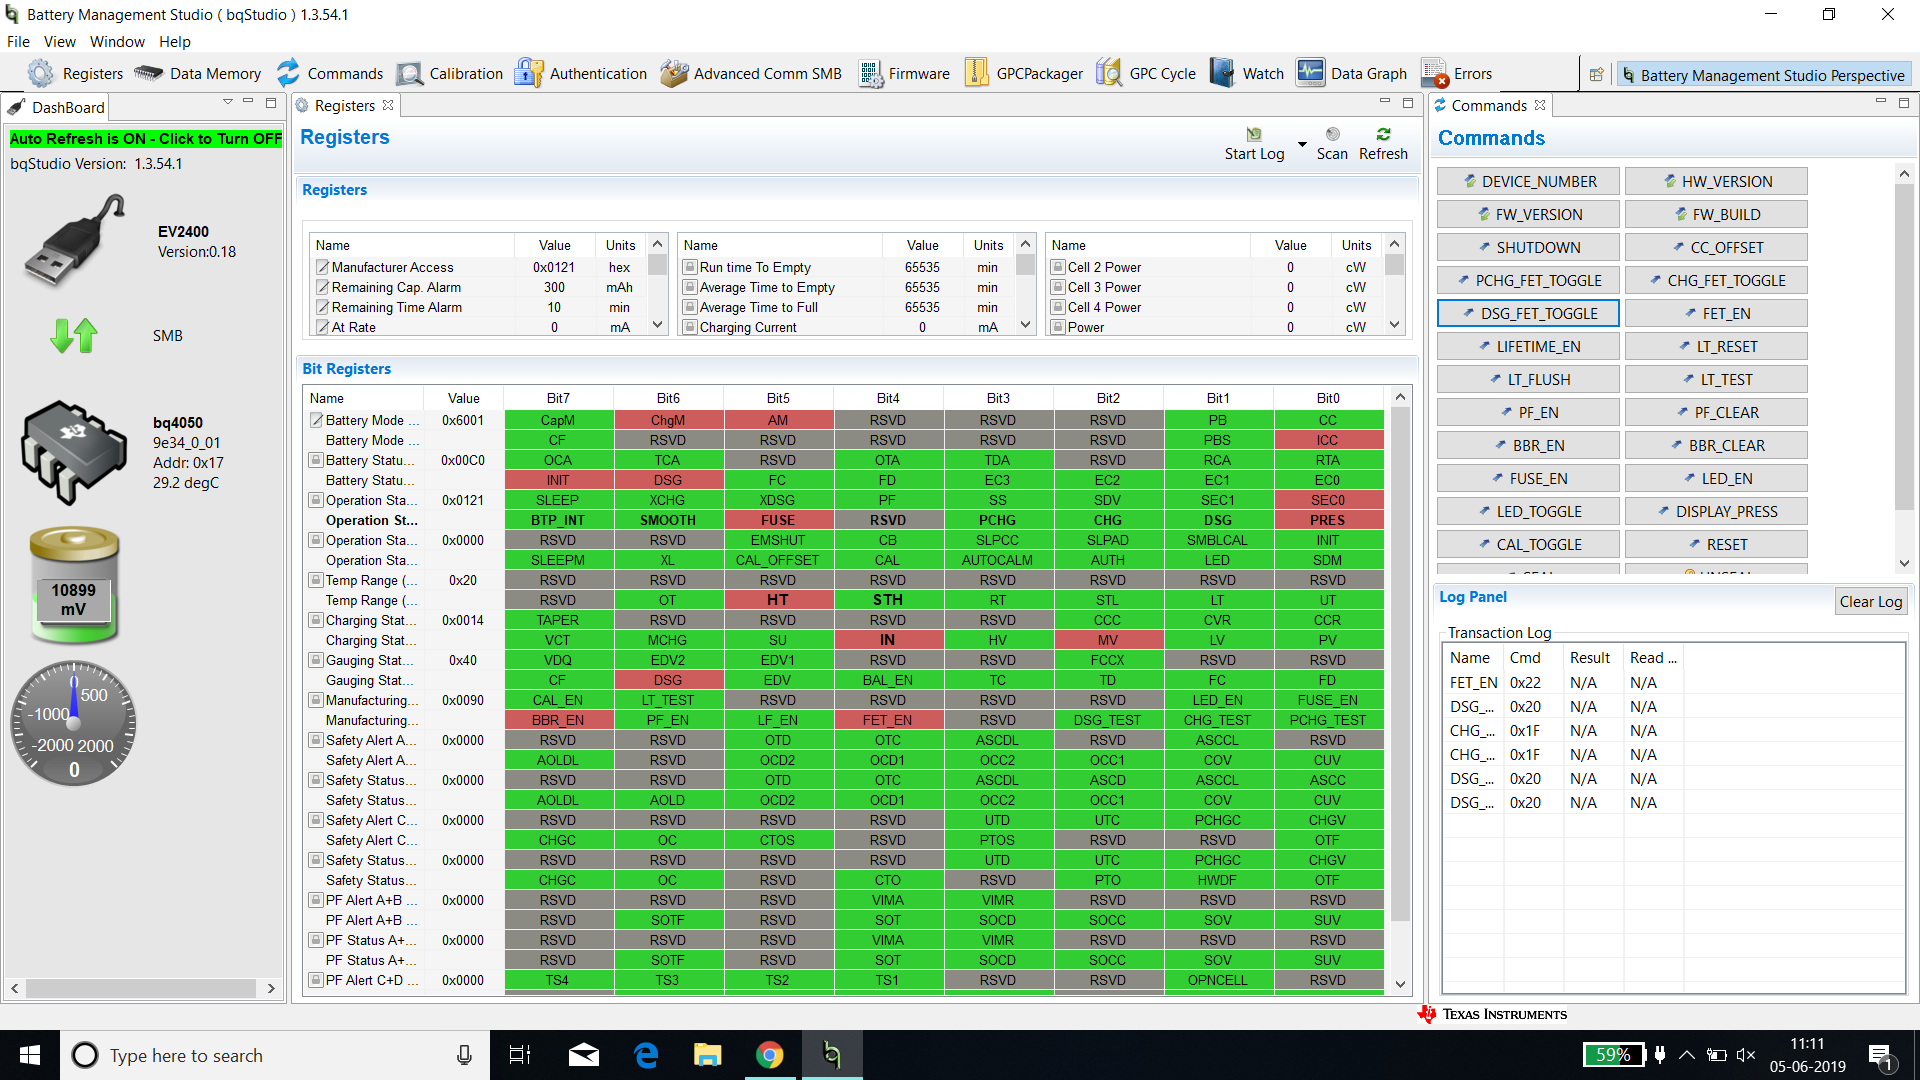Click the battery voltage 10899 mV icon
Image resolution: width=1920 pixels, height=1080 pixels.
tap(74, 585)
